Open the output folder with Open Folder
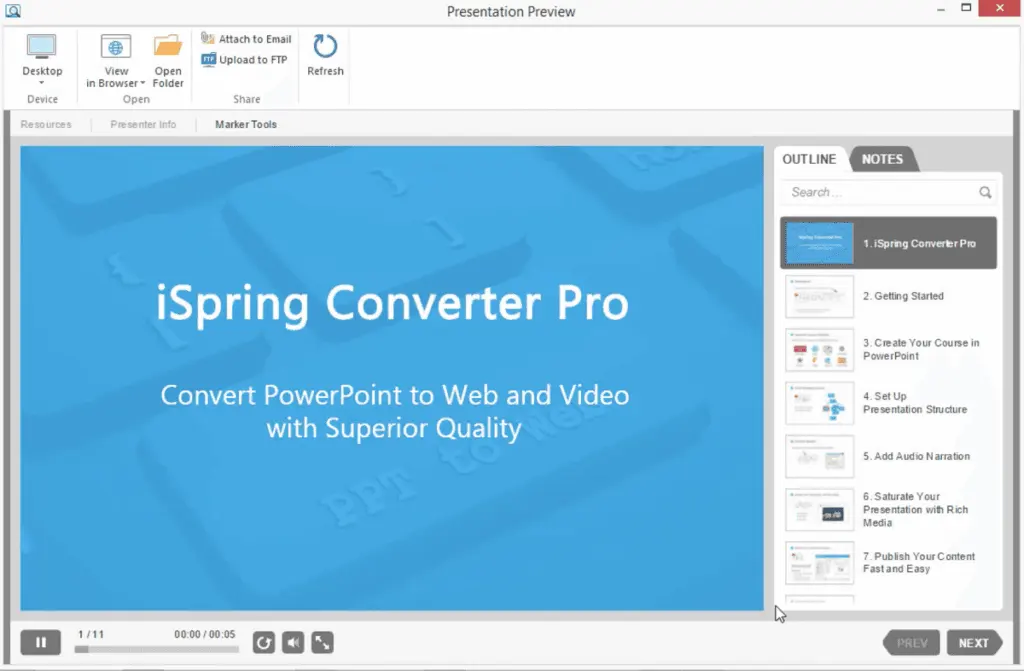Screen dimensions: 1024x671 168,61
